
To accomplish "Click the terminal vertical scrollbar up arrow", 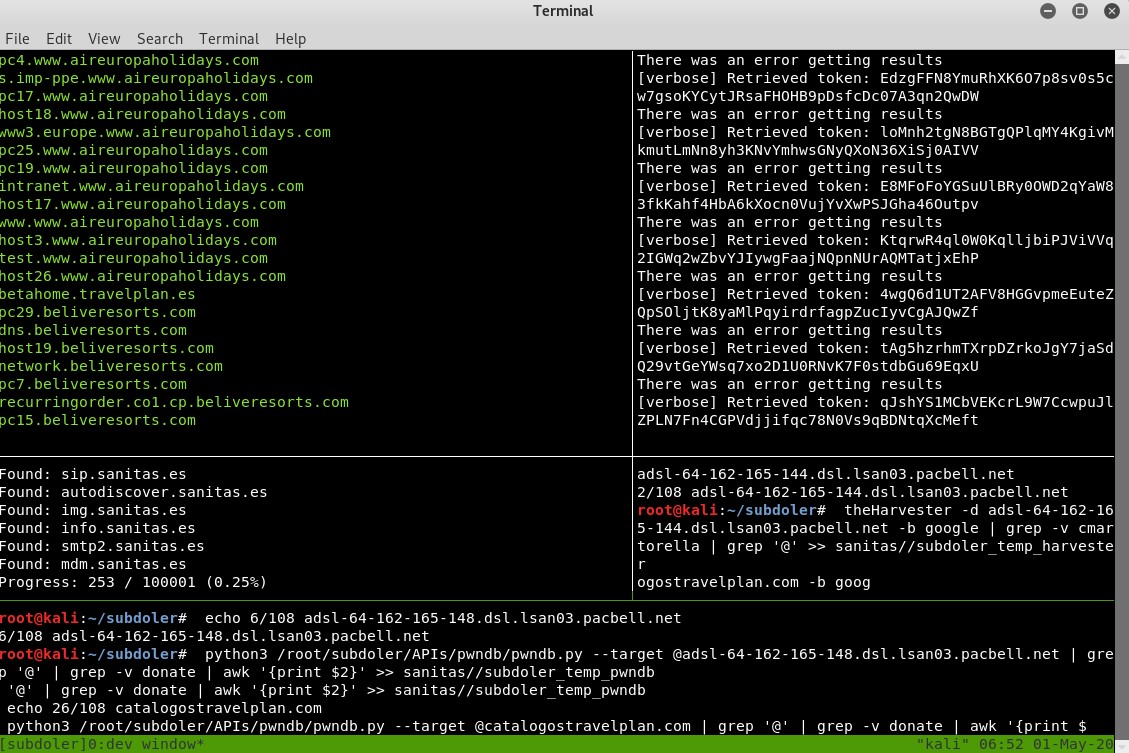I will point(1122,57).
